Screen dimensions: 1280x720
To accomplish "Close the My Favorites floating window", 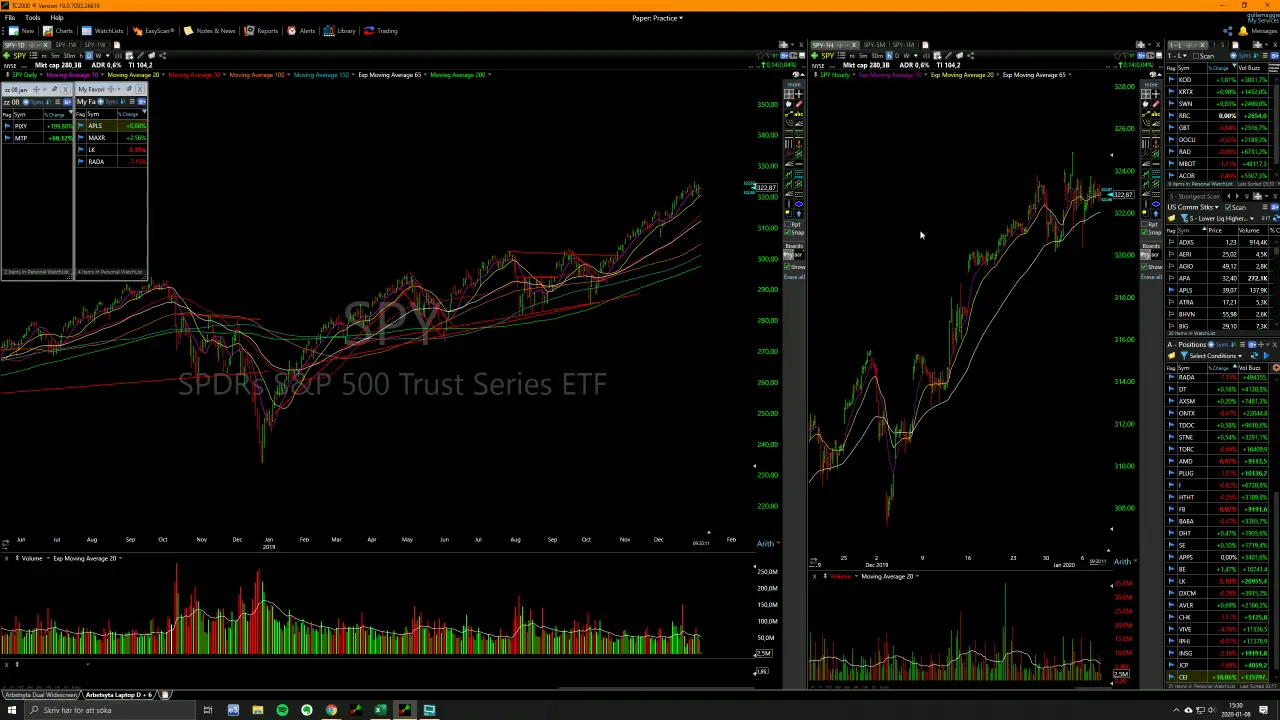I will [x=140, y=90].
